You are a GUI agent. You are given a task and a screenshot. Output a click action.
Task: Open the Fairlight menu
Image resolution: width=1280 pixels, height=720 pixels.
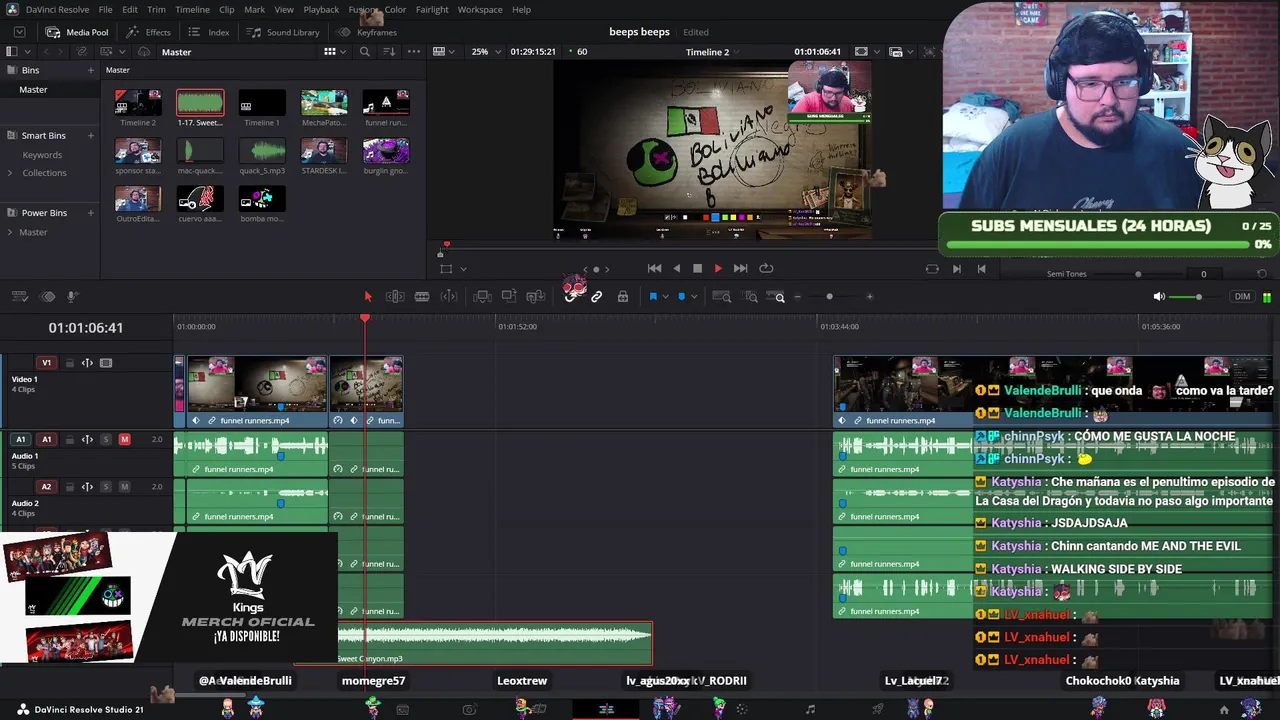tap(432, 10)
